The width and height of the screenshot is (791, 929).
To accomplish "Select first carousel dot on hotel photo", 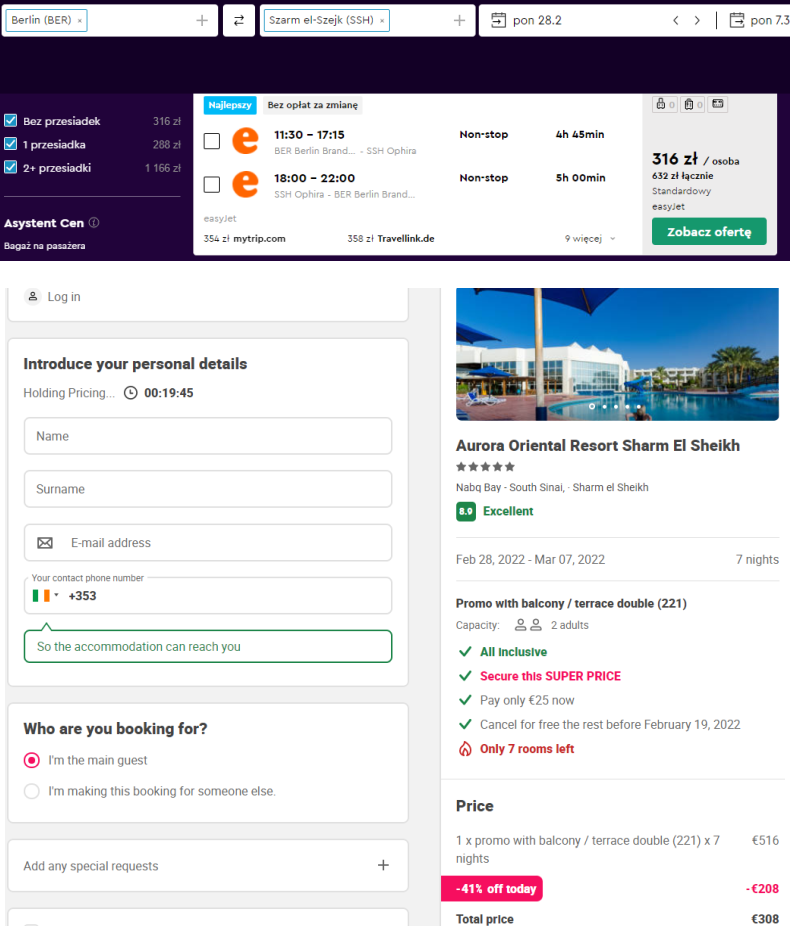I will [x=592, y=406].
